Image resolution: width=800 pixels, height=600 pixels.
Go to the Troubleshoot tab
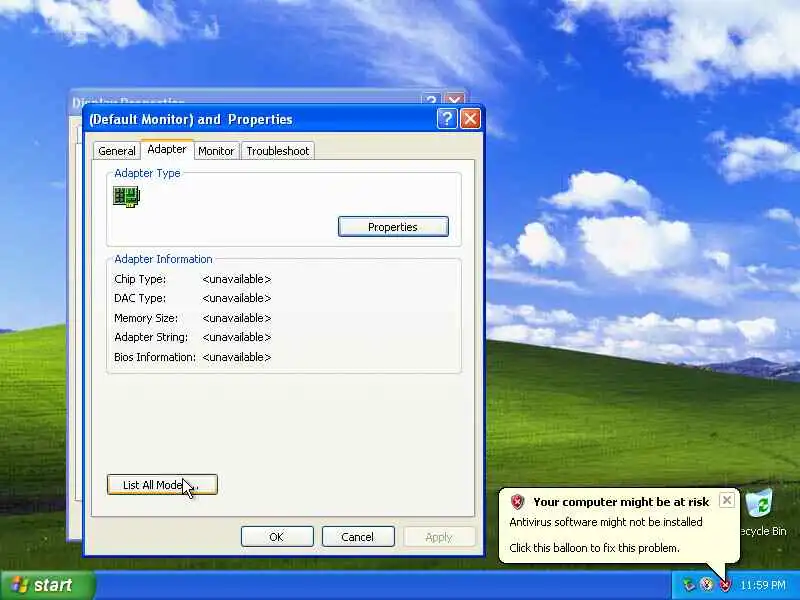(x=278, y=151)
